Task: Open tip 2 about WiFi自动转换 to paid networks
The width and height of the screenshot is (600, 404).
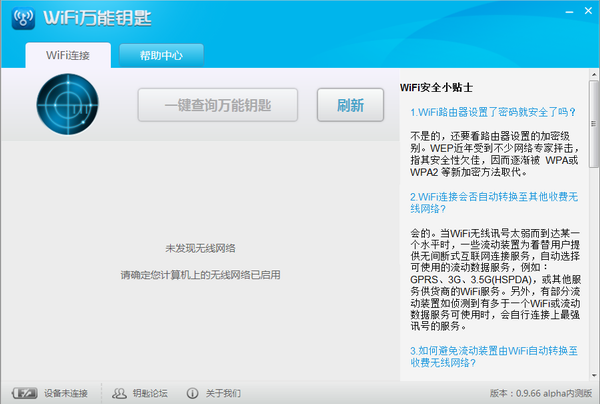Action: [x=494, y=202]
